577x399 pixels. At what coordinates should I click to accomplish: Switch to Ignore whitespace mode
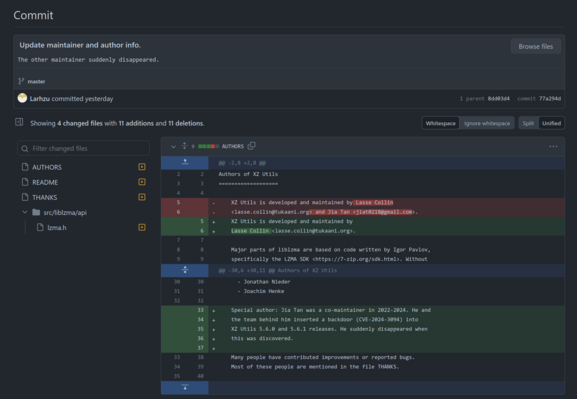click(487, 123)
